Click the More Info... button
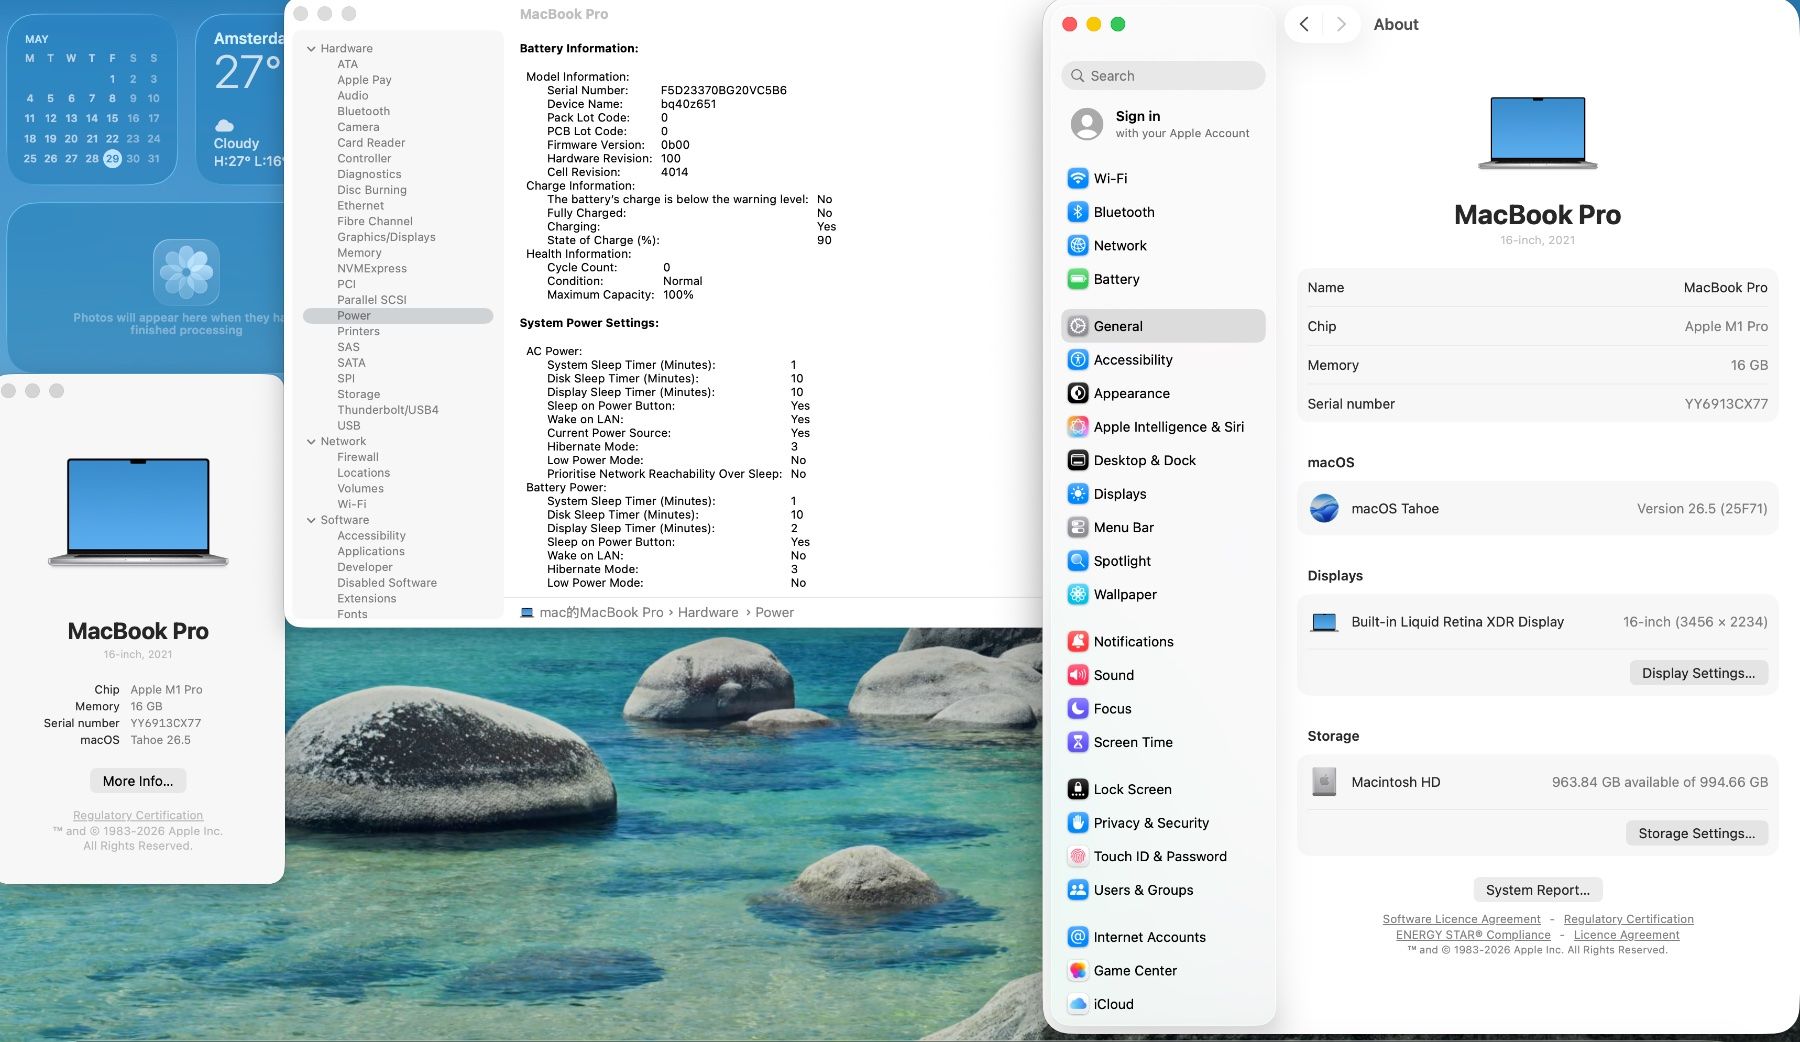The image size is (1800, 1042). point(138,781)
